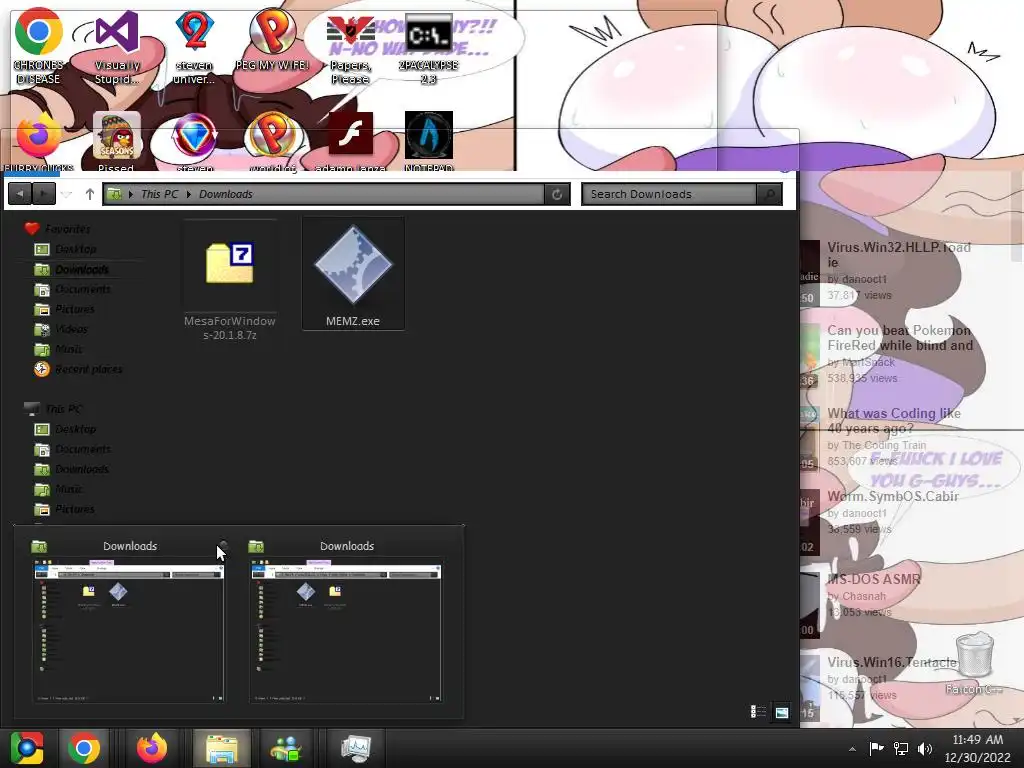
Task: Select Downloads under This PC
Action: pyautogui.click(x=72, y=469)
